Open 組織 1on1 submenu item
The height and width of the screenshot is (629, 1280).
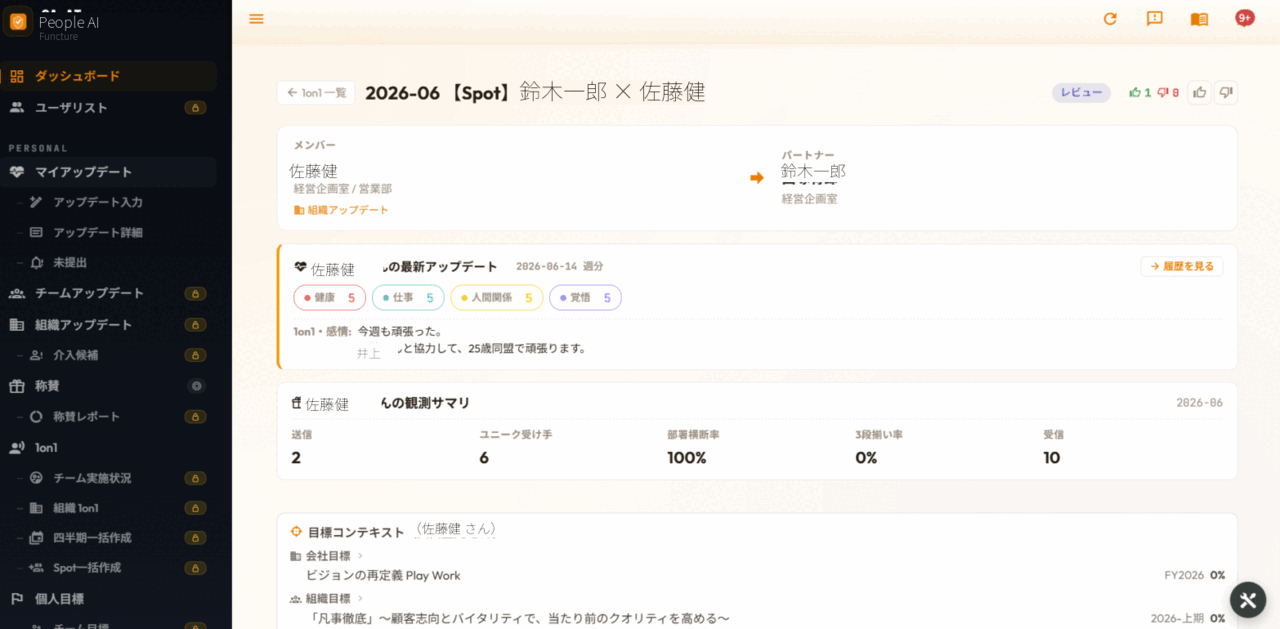click(76, 508)
